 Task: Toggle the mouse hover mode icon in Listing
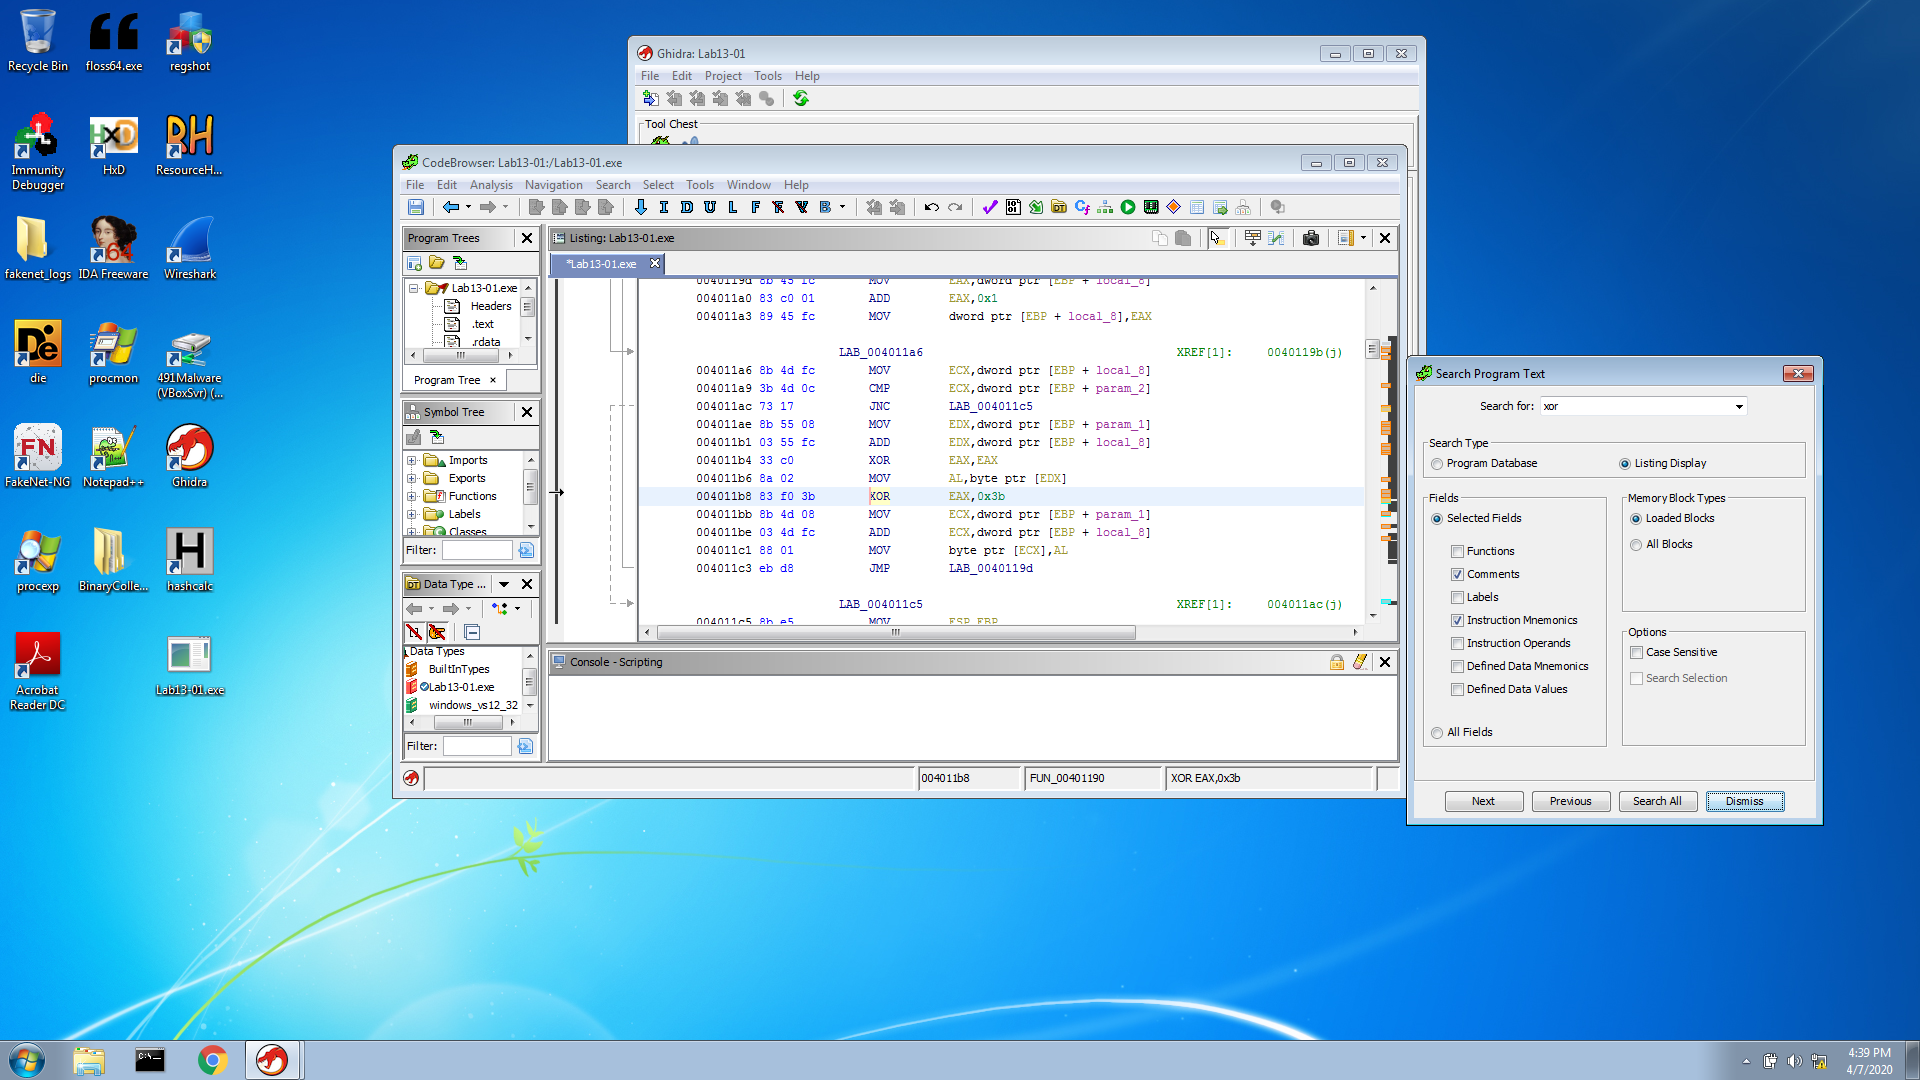(x=1217, y=238)
